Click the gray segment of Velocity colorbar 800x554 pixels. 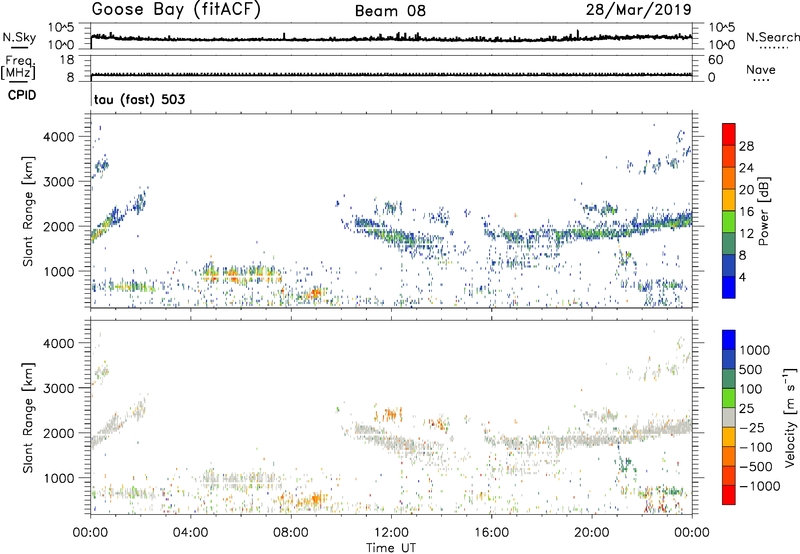729,417
